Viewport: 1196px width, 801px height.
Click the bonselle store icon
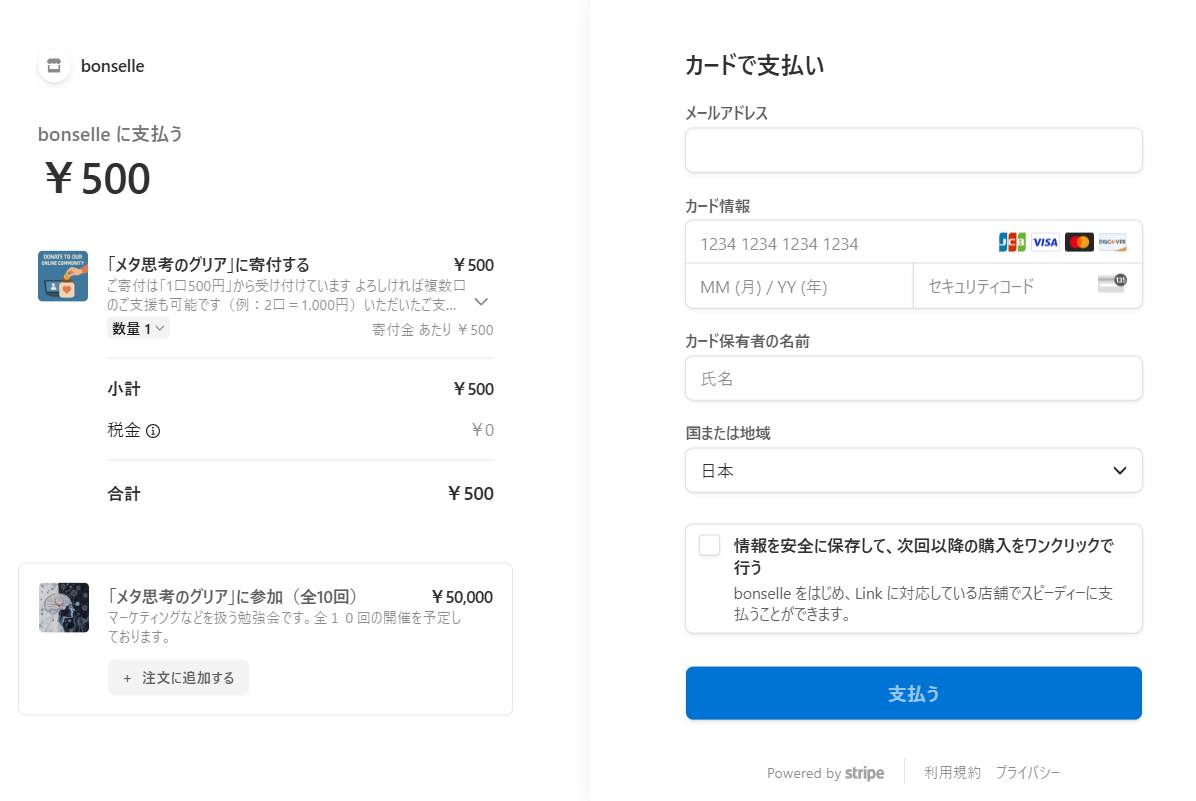[54, 66]
